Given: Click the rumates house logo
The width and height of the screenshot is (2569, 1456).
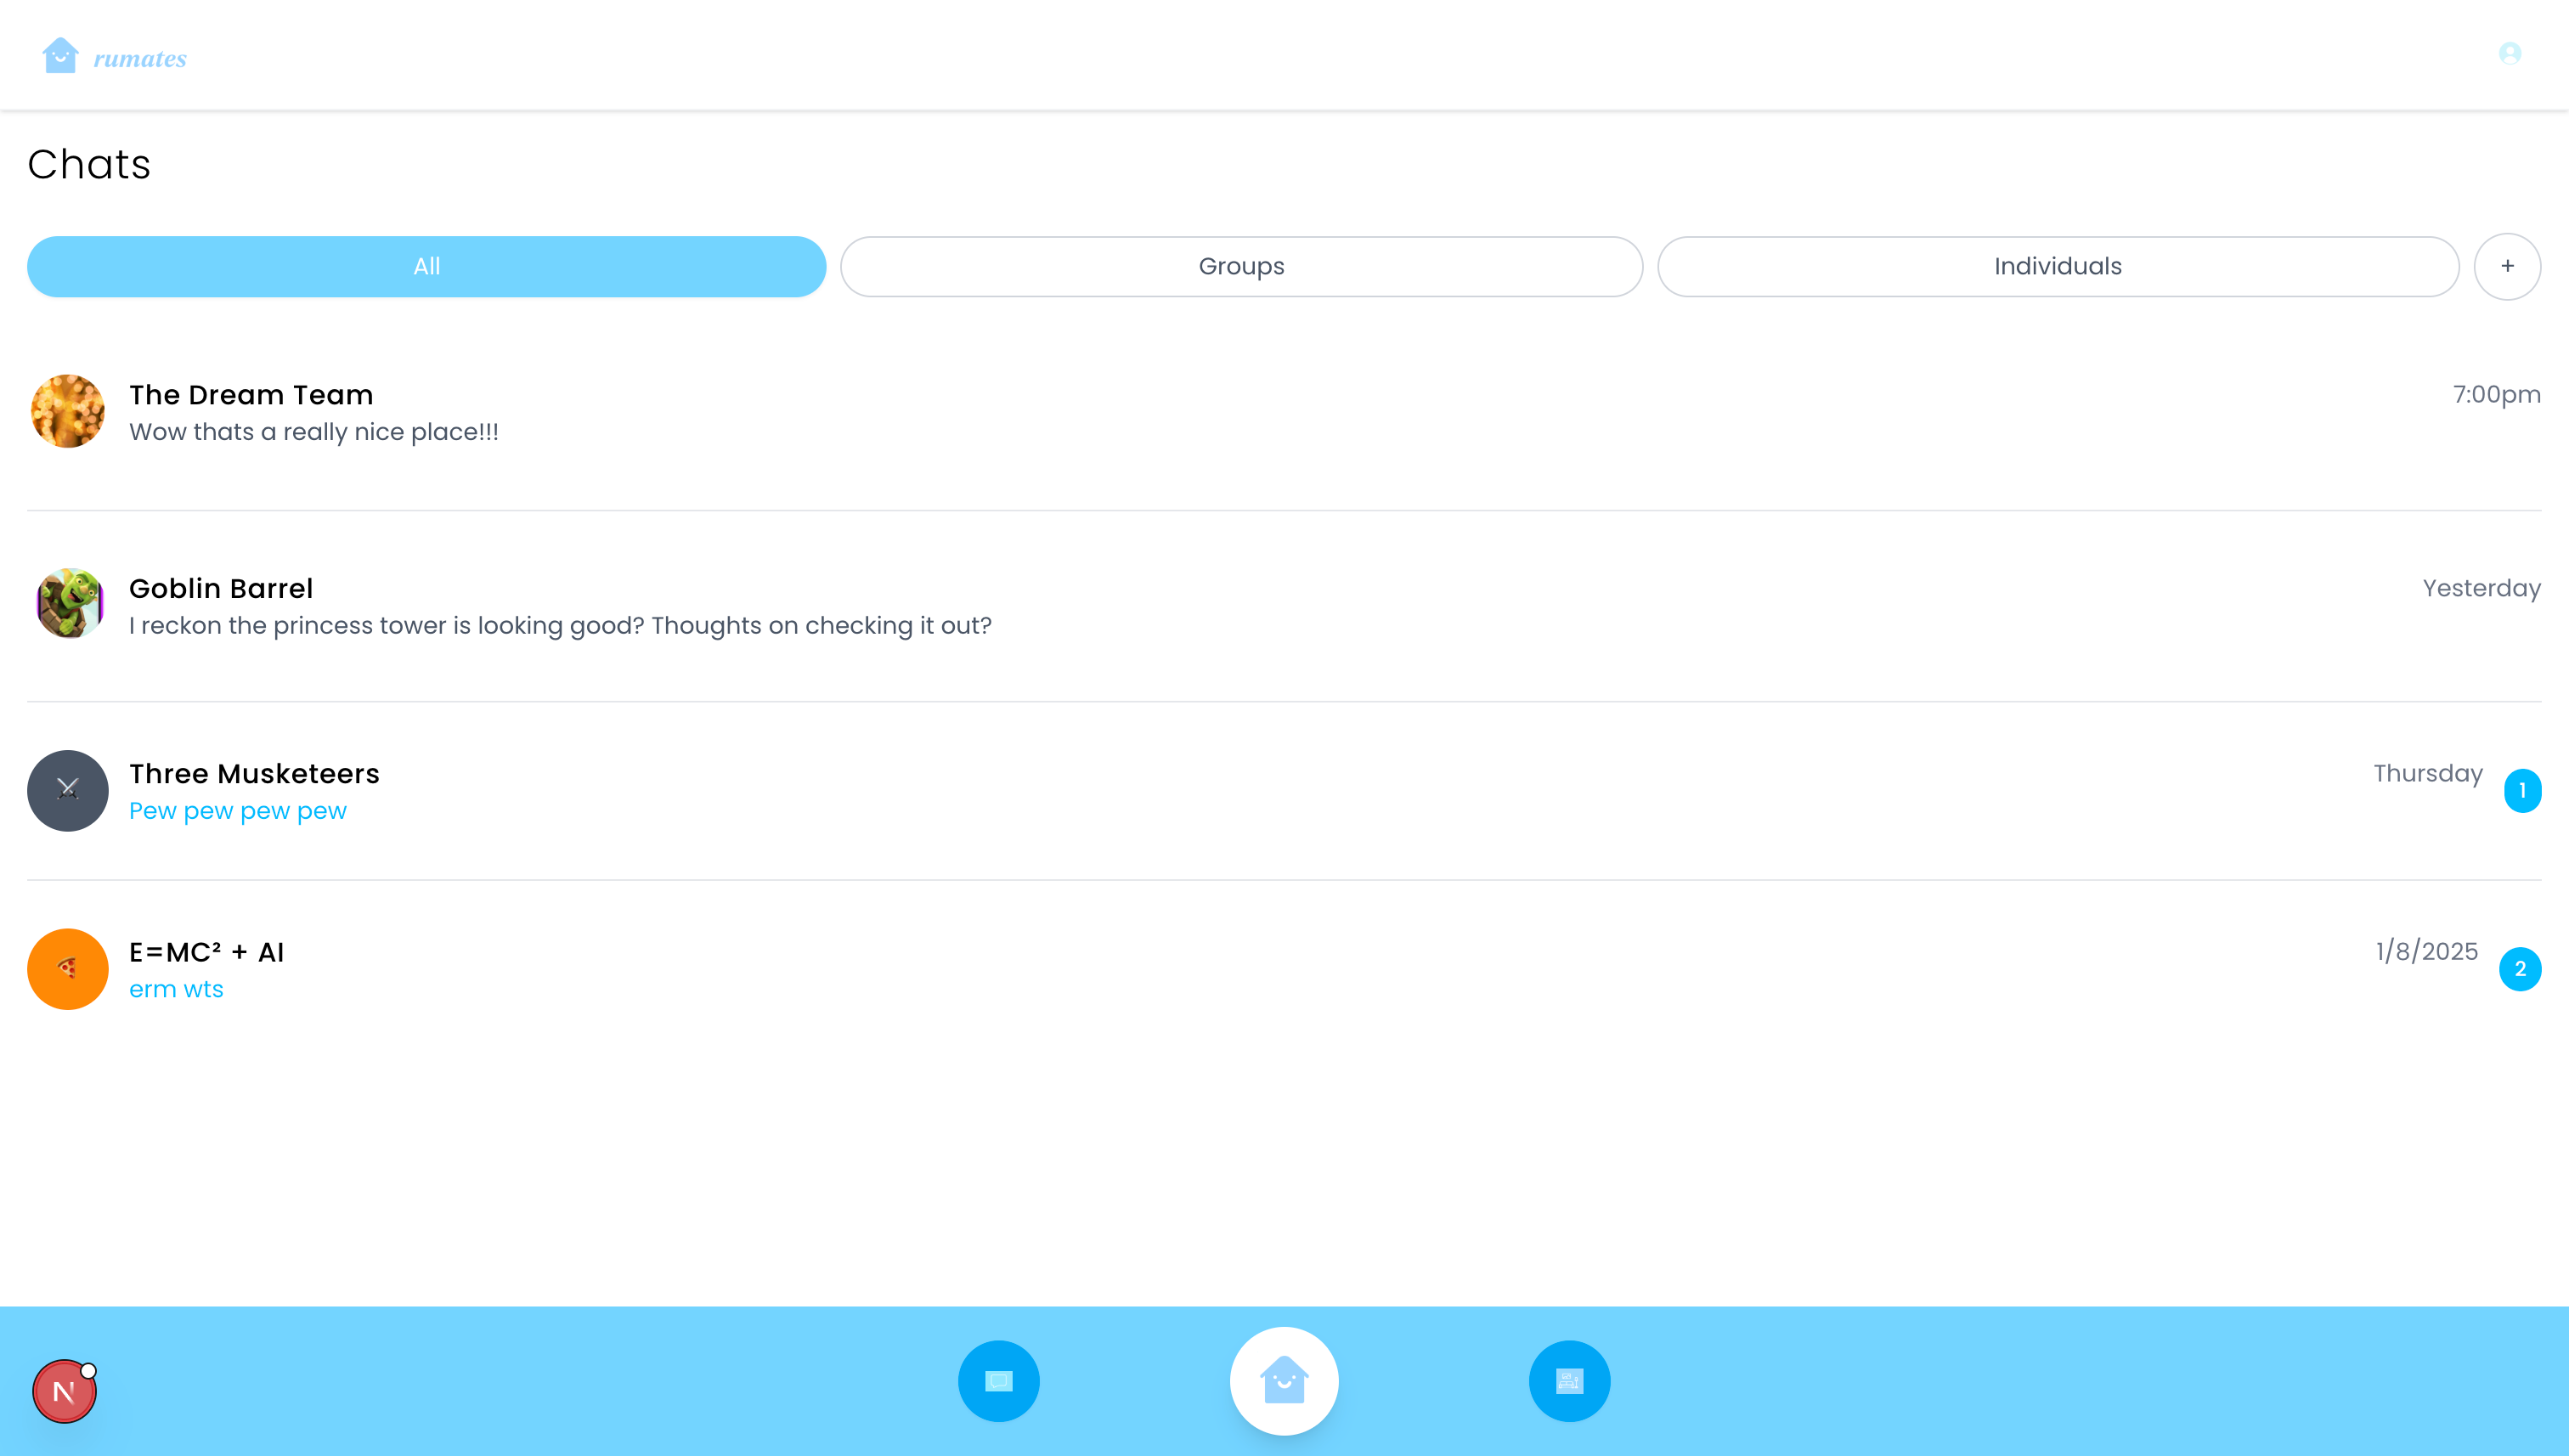Looking at the screenshot, I should (x=60, y=56).
